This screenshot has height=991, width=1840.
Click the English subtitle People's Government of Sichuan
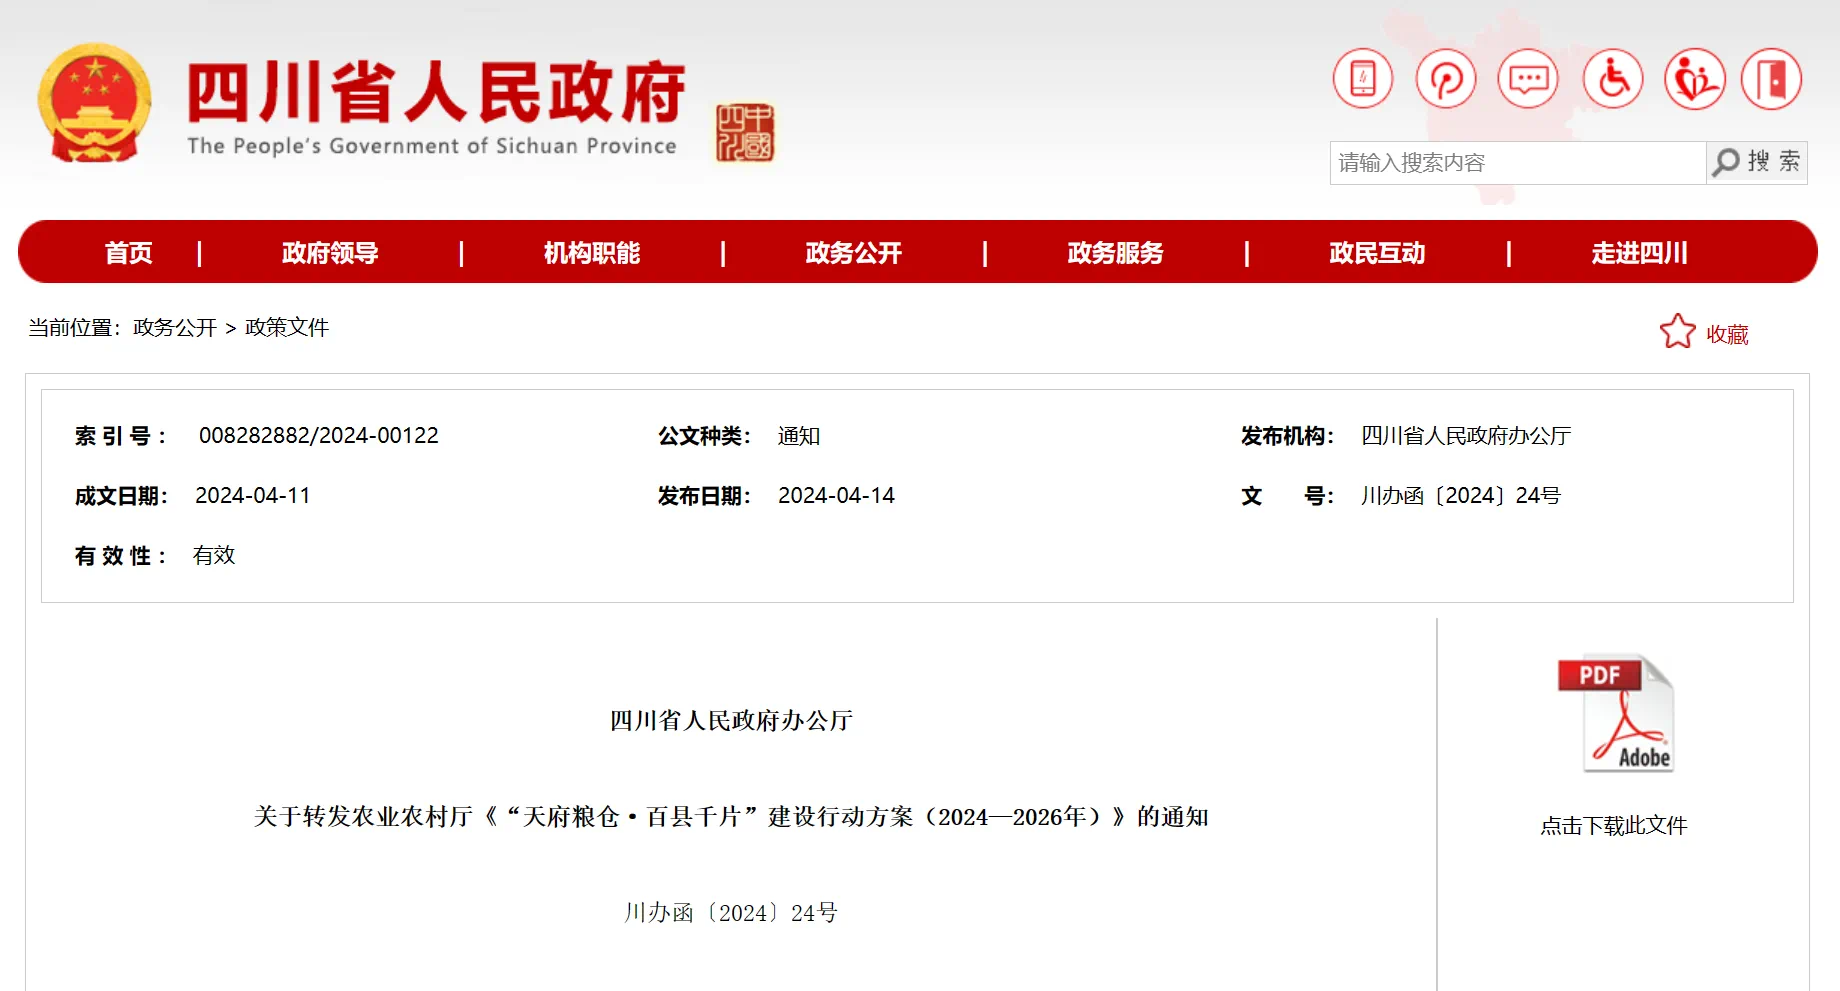pos(432,146)
